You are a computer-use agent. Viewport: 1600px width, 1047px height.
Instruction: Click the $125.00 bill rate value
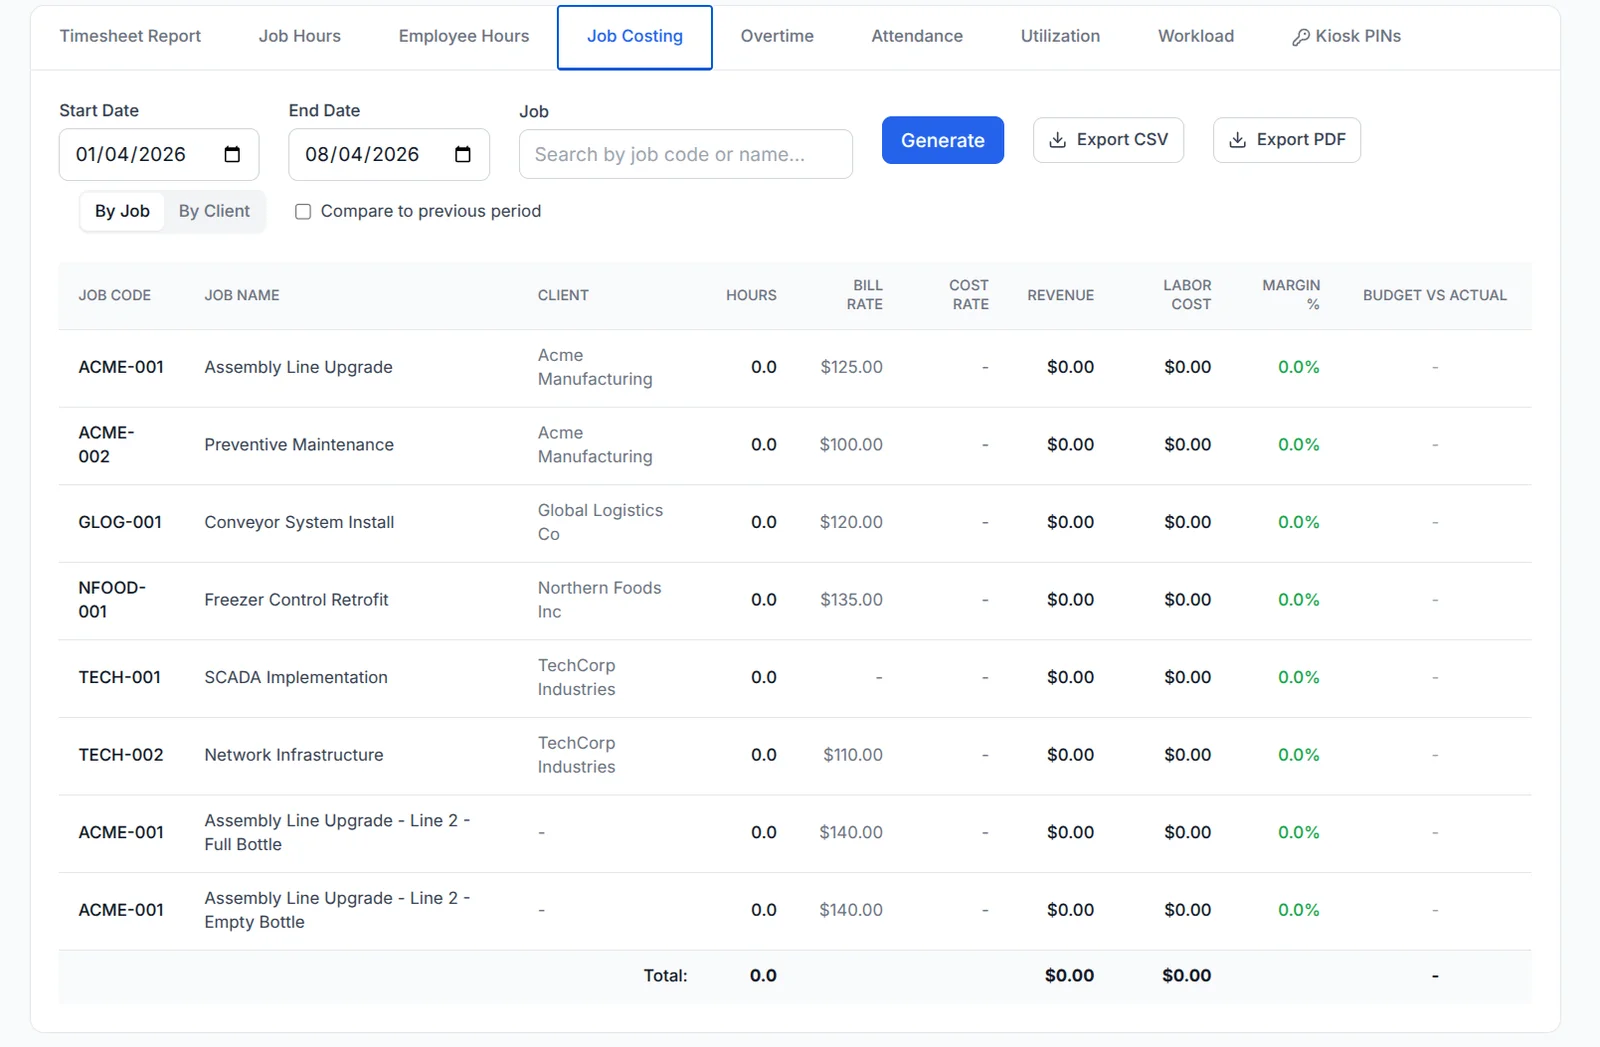851,367
